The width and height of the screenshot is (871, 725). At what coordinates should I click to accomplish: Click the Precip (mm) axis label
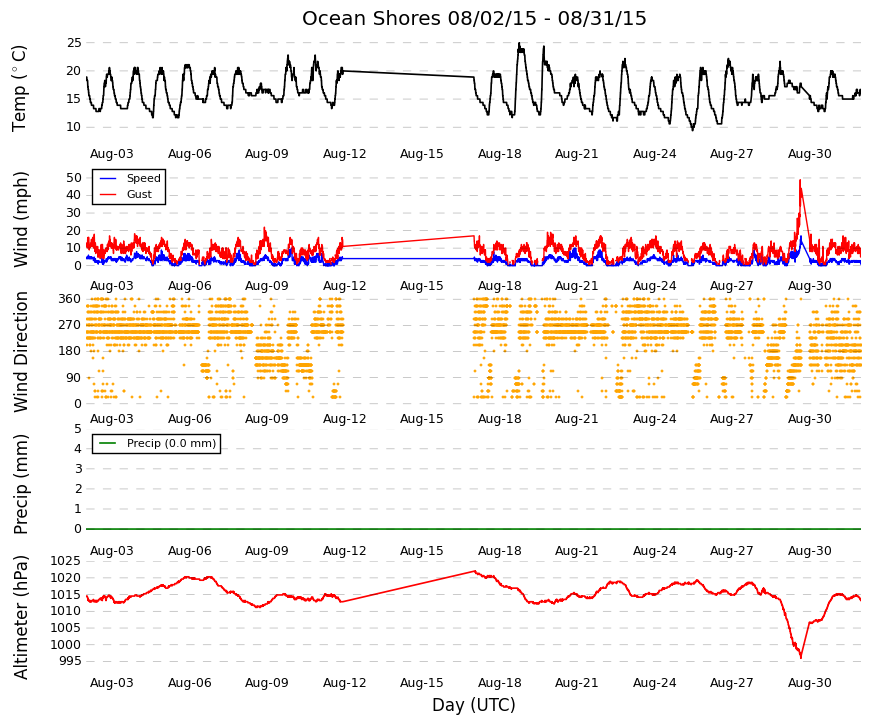coord(21,484)
